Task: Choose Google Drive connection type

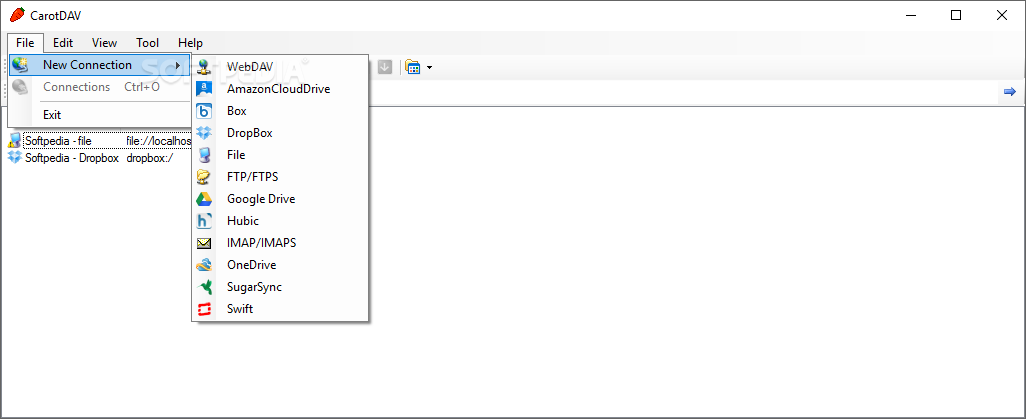Action: [x=280, y=199]
